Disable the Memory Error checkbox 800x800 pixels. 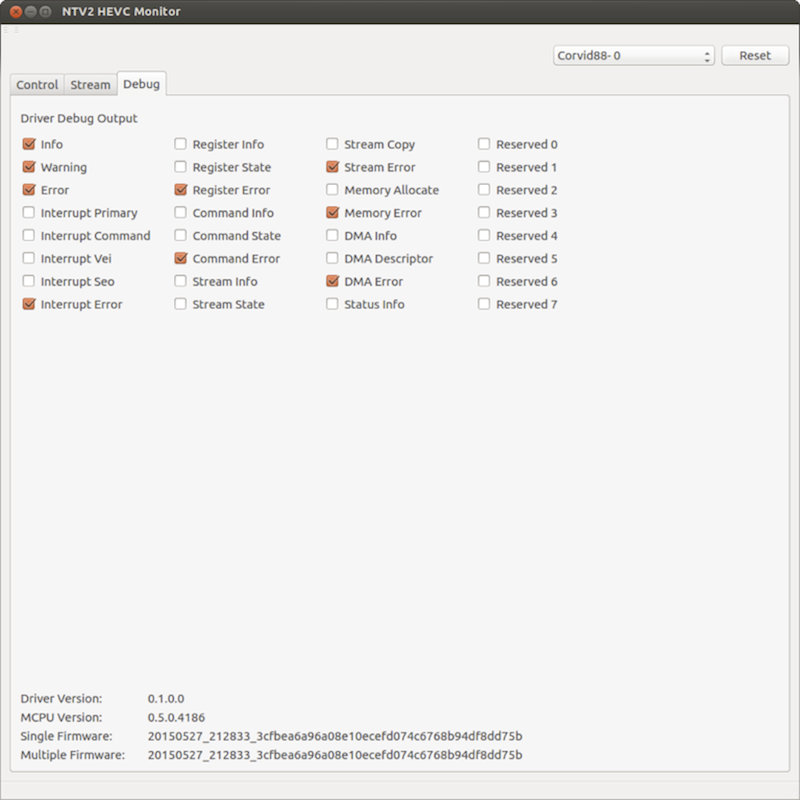coord(332,213)
